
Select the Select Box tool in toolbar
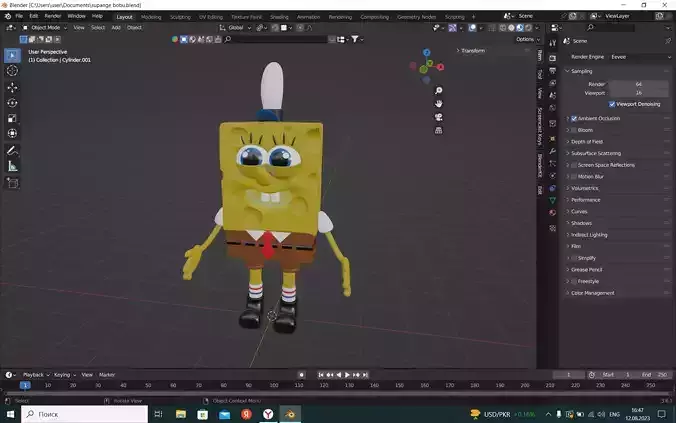(x=12, y=55)
